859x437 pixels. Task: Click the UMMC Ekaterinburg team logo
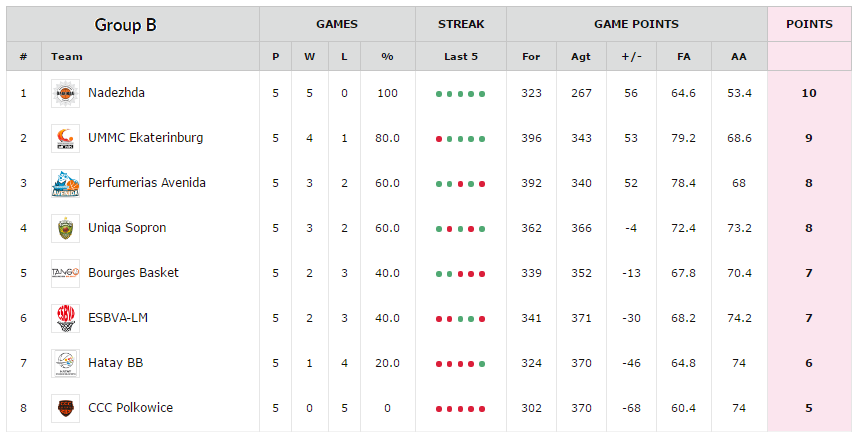[65, 138]
